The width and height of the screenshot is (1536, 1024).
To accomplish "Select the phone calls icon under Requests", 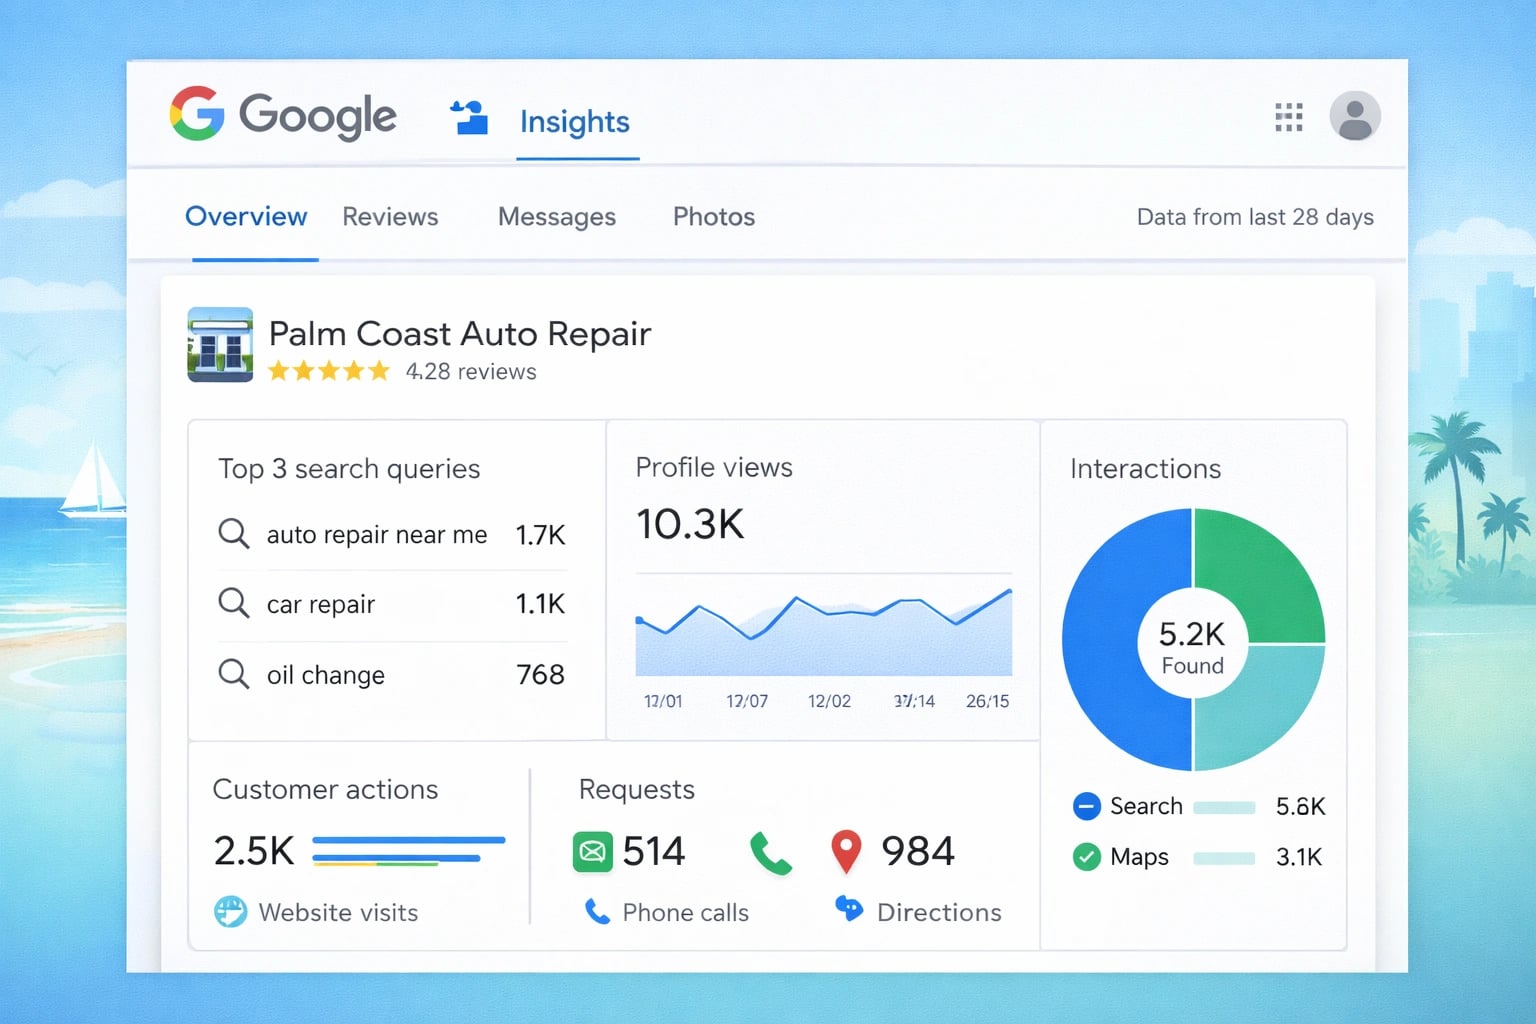I will (770, 853).
